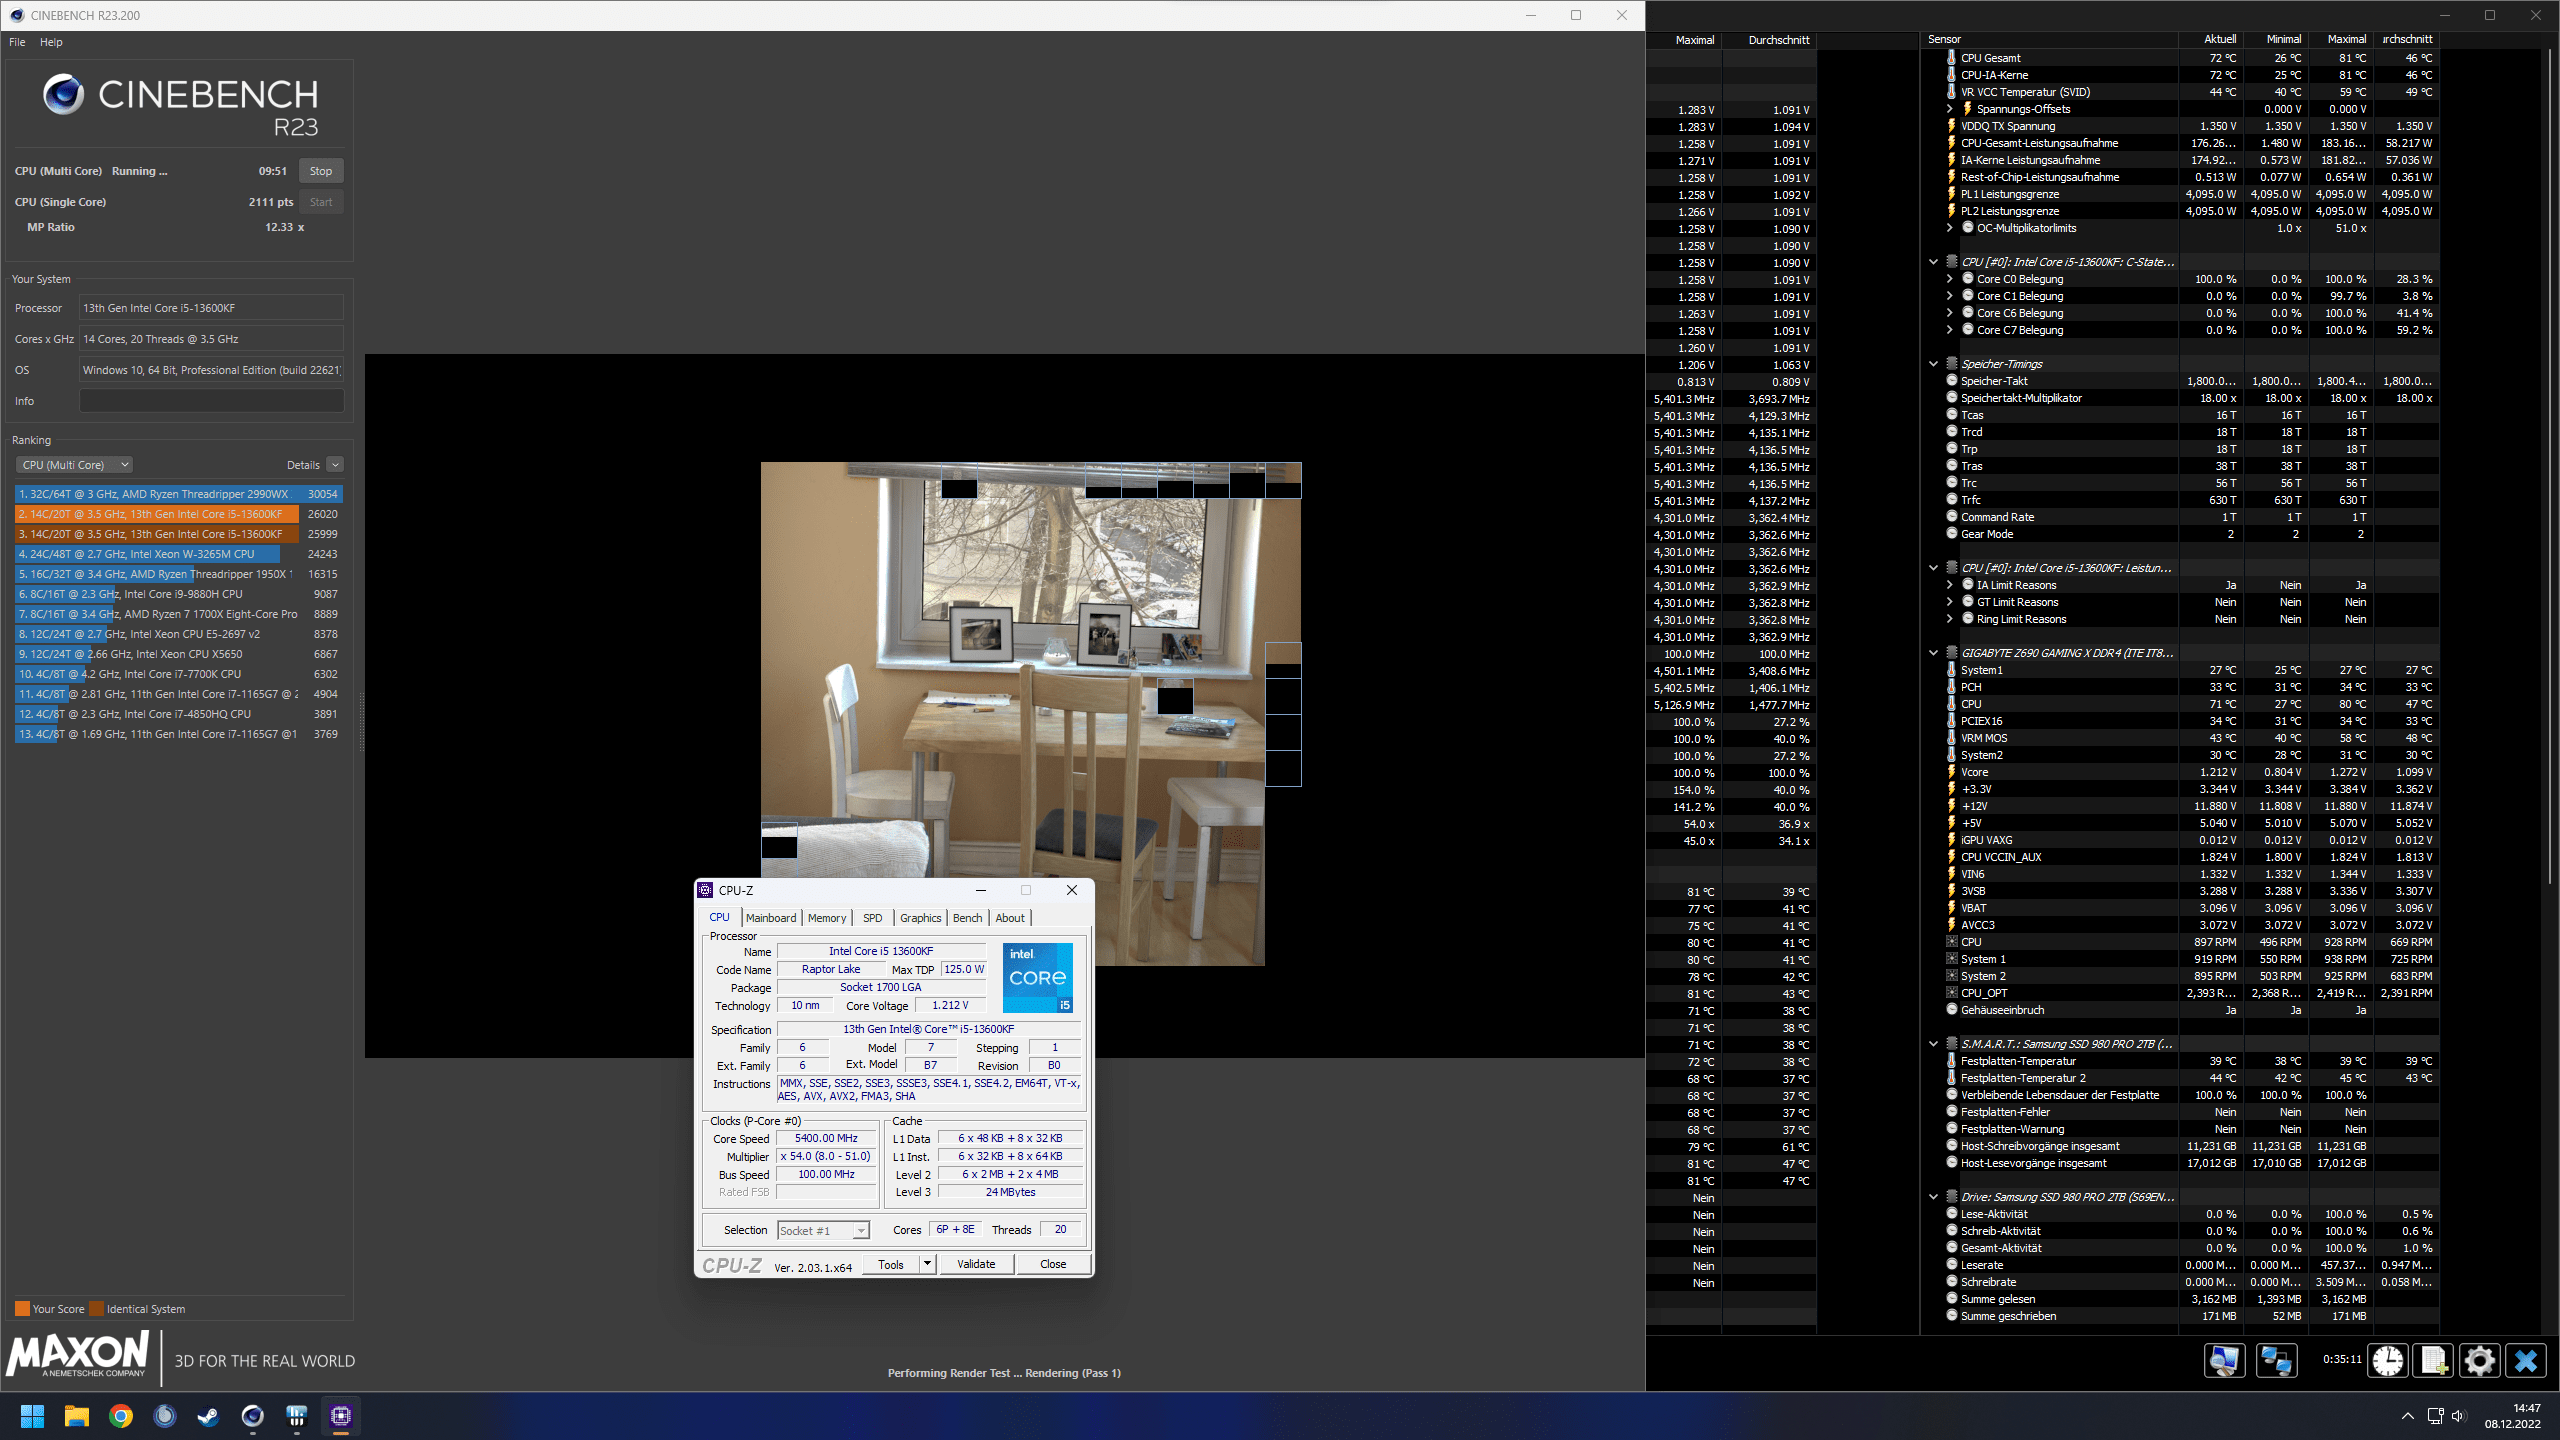Click Cinebench R23 logo sphere
The width and height of the screenshot is (2560, 1440).
pyautogui.click(x=63, y=94)
